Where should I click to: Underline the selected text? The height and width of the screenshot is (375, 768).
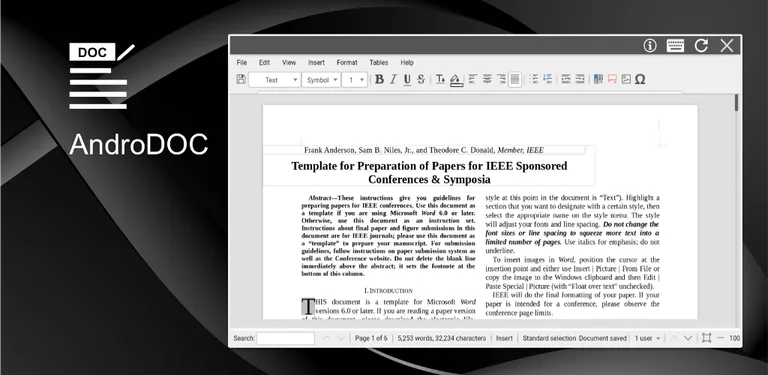[x=407, y=79]
